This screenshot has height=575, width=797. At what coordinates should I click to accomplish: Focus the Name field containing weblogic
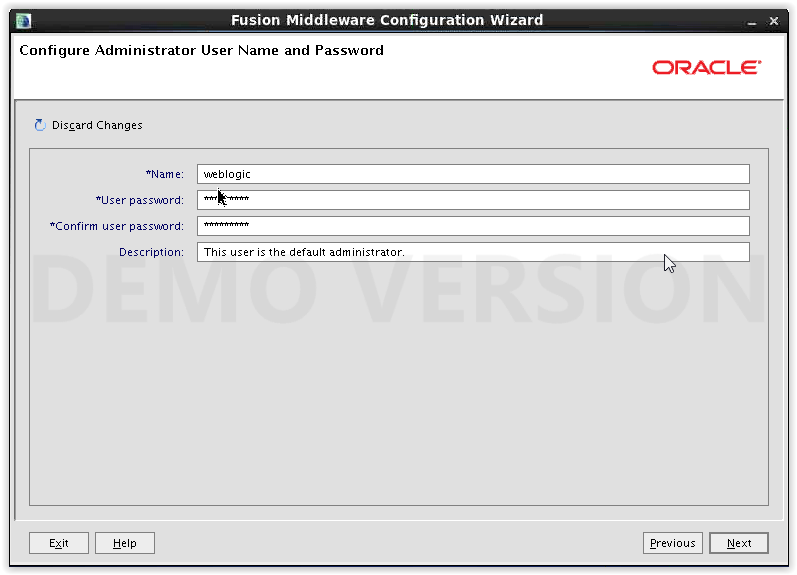473,174
